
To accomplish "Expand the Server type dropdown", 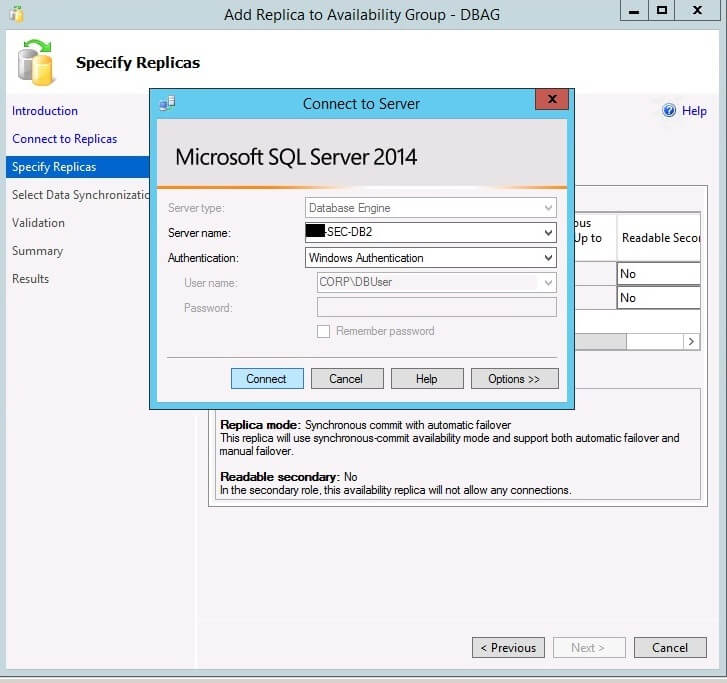I will click(547, 208).
